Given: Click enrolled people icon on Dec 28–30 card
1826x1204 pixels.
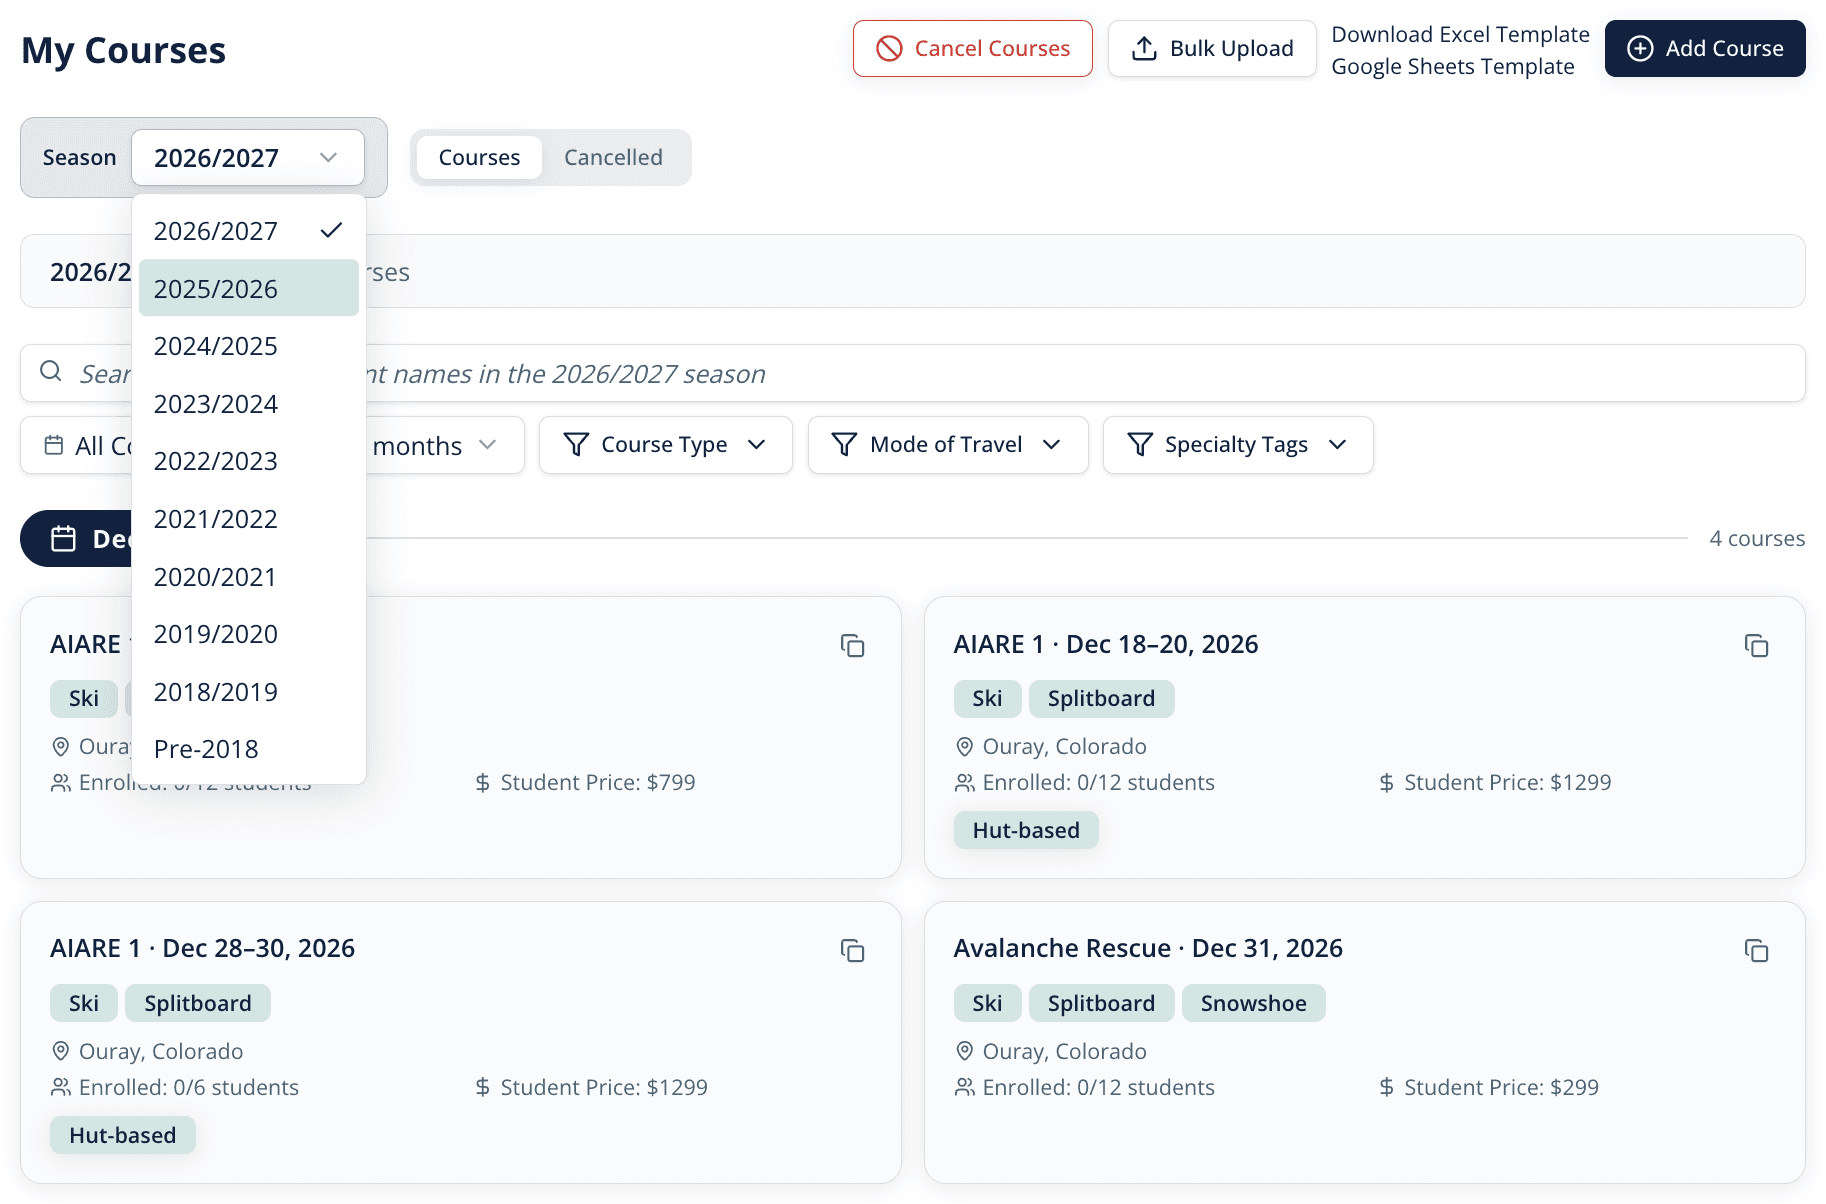Looking at the screenshot, I should pyautogui.click(x=60, y=1087).
